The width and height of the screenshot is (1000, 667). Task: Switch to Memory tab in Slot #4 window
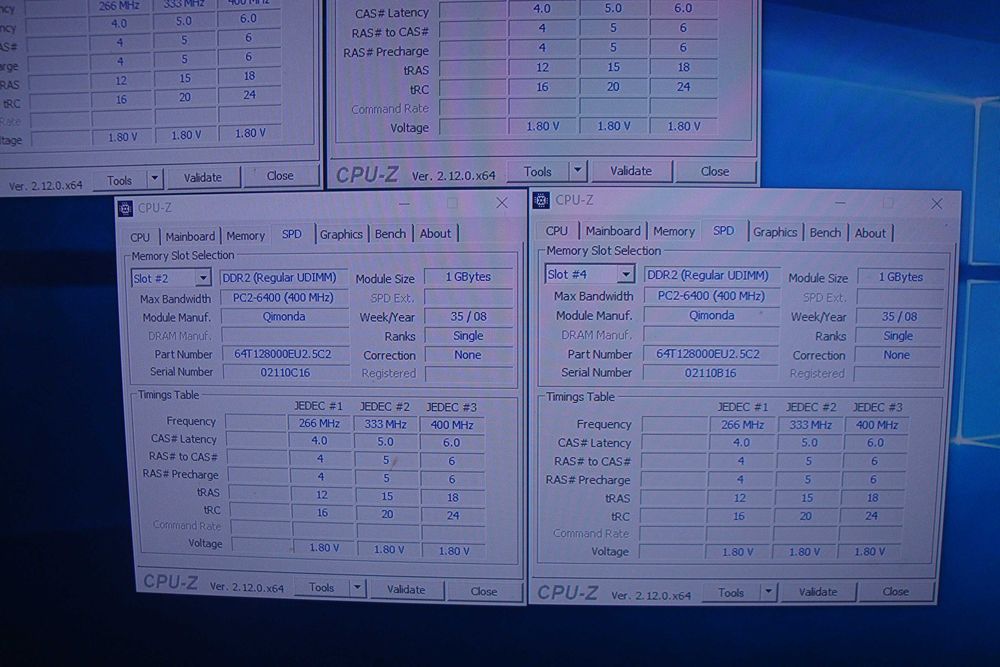[x=673, y=231]
